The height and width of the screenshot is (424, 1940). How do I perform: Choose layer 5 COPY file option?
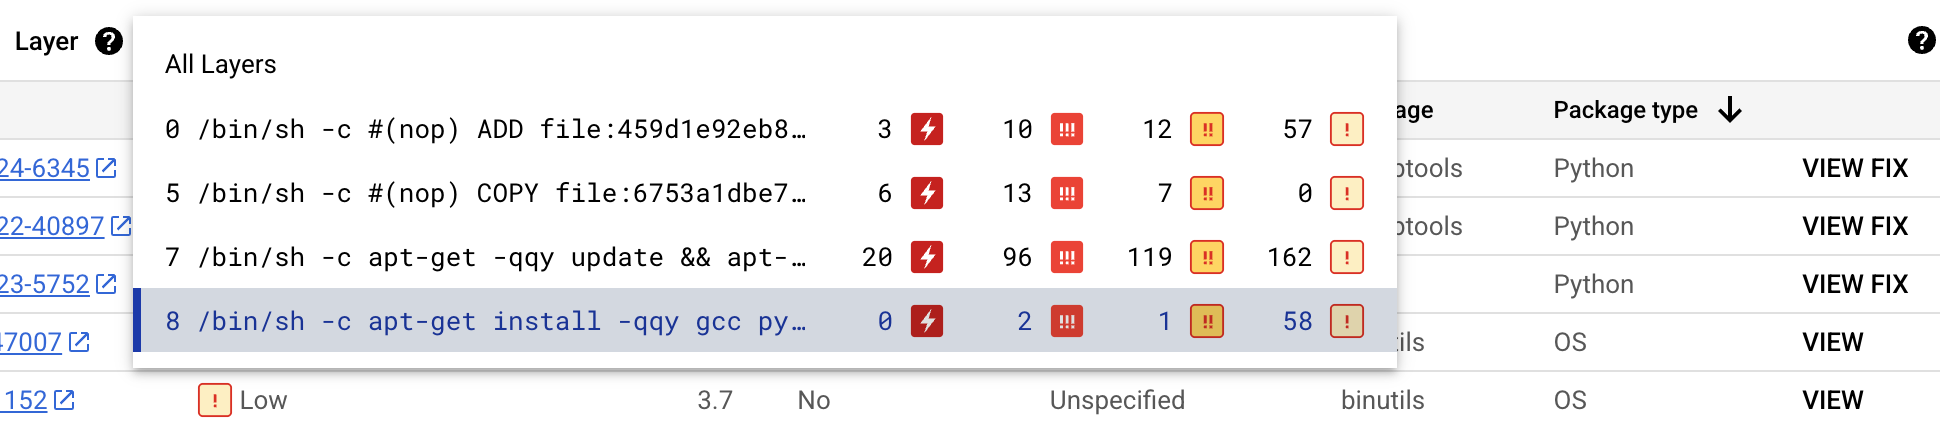click(x=486, y=193)
